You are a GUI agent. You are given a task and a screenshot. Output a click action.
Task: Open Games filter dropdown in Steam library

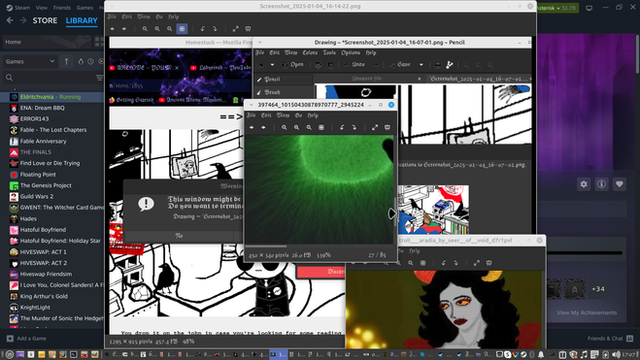pyautogui.click(x=29, y=62)
